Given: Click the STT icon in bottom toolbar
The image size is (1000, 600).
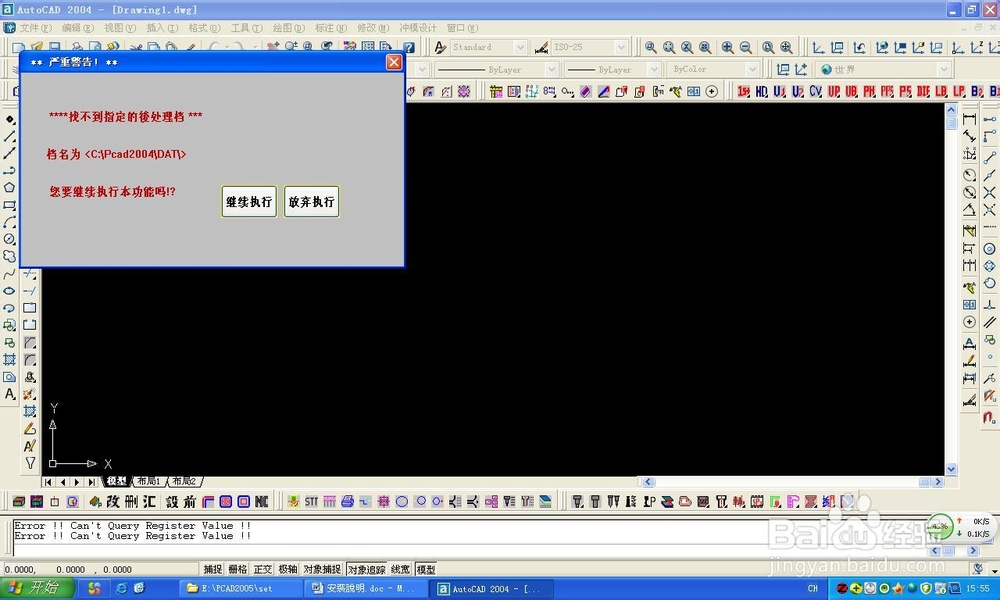Looking at the screenshot, I should coord(311,502).
